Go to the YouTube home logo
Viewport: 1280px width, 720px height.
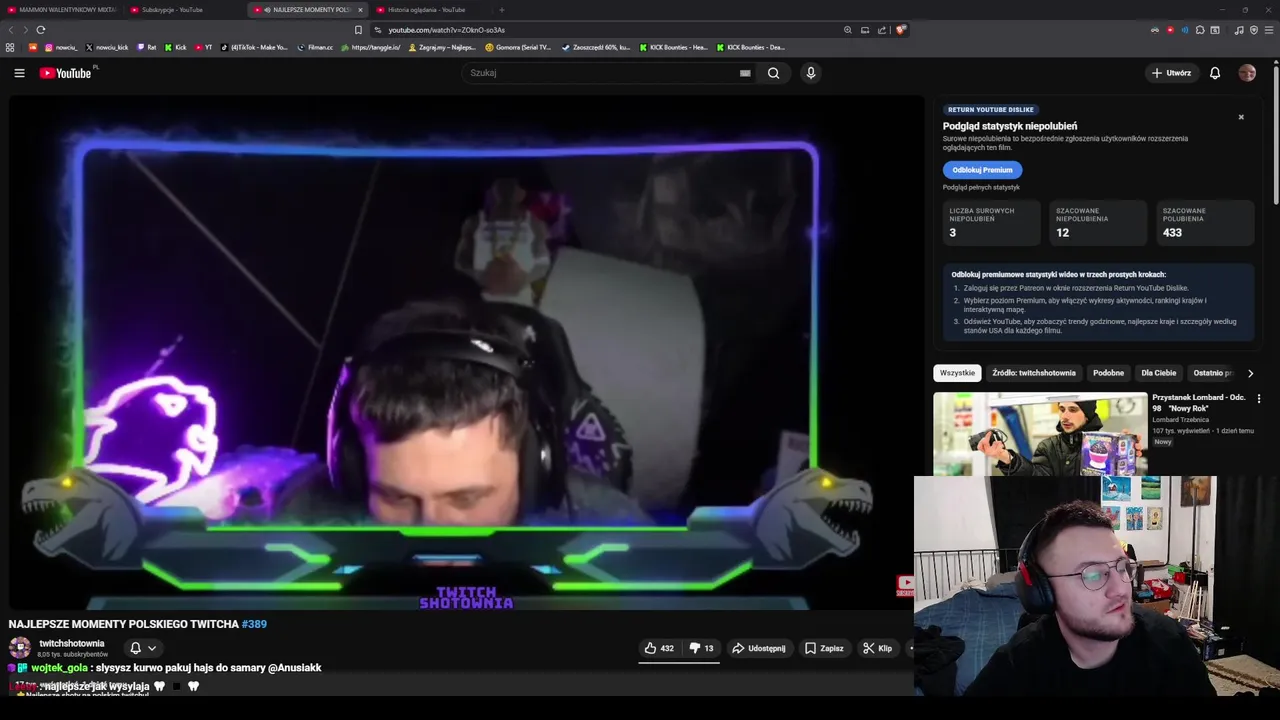click(x=65, y=73)
